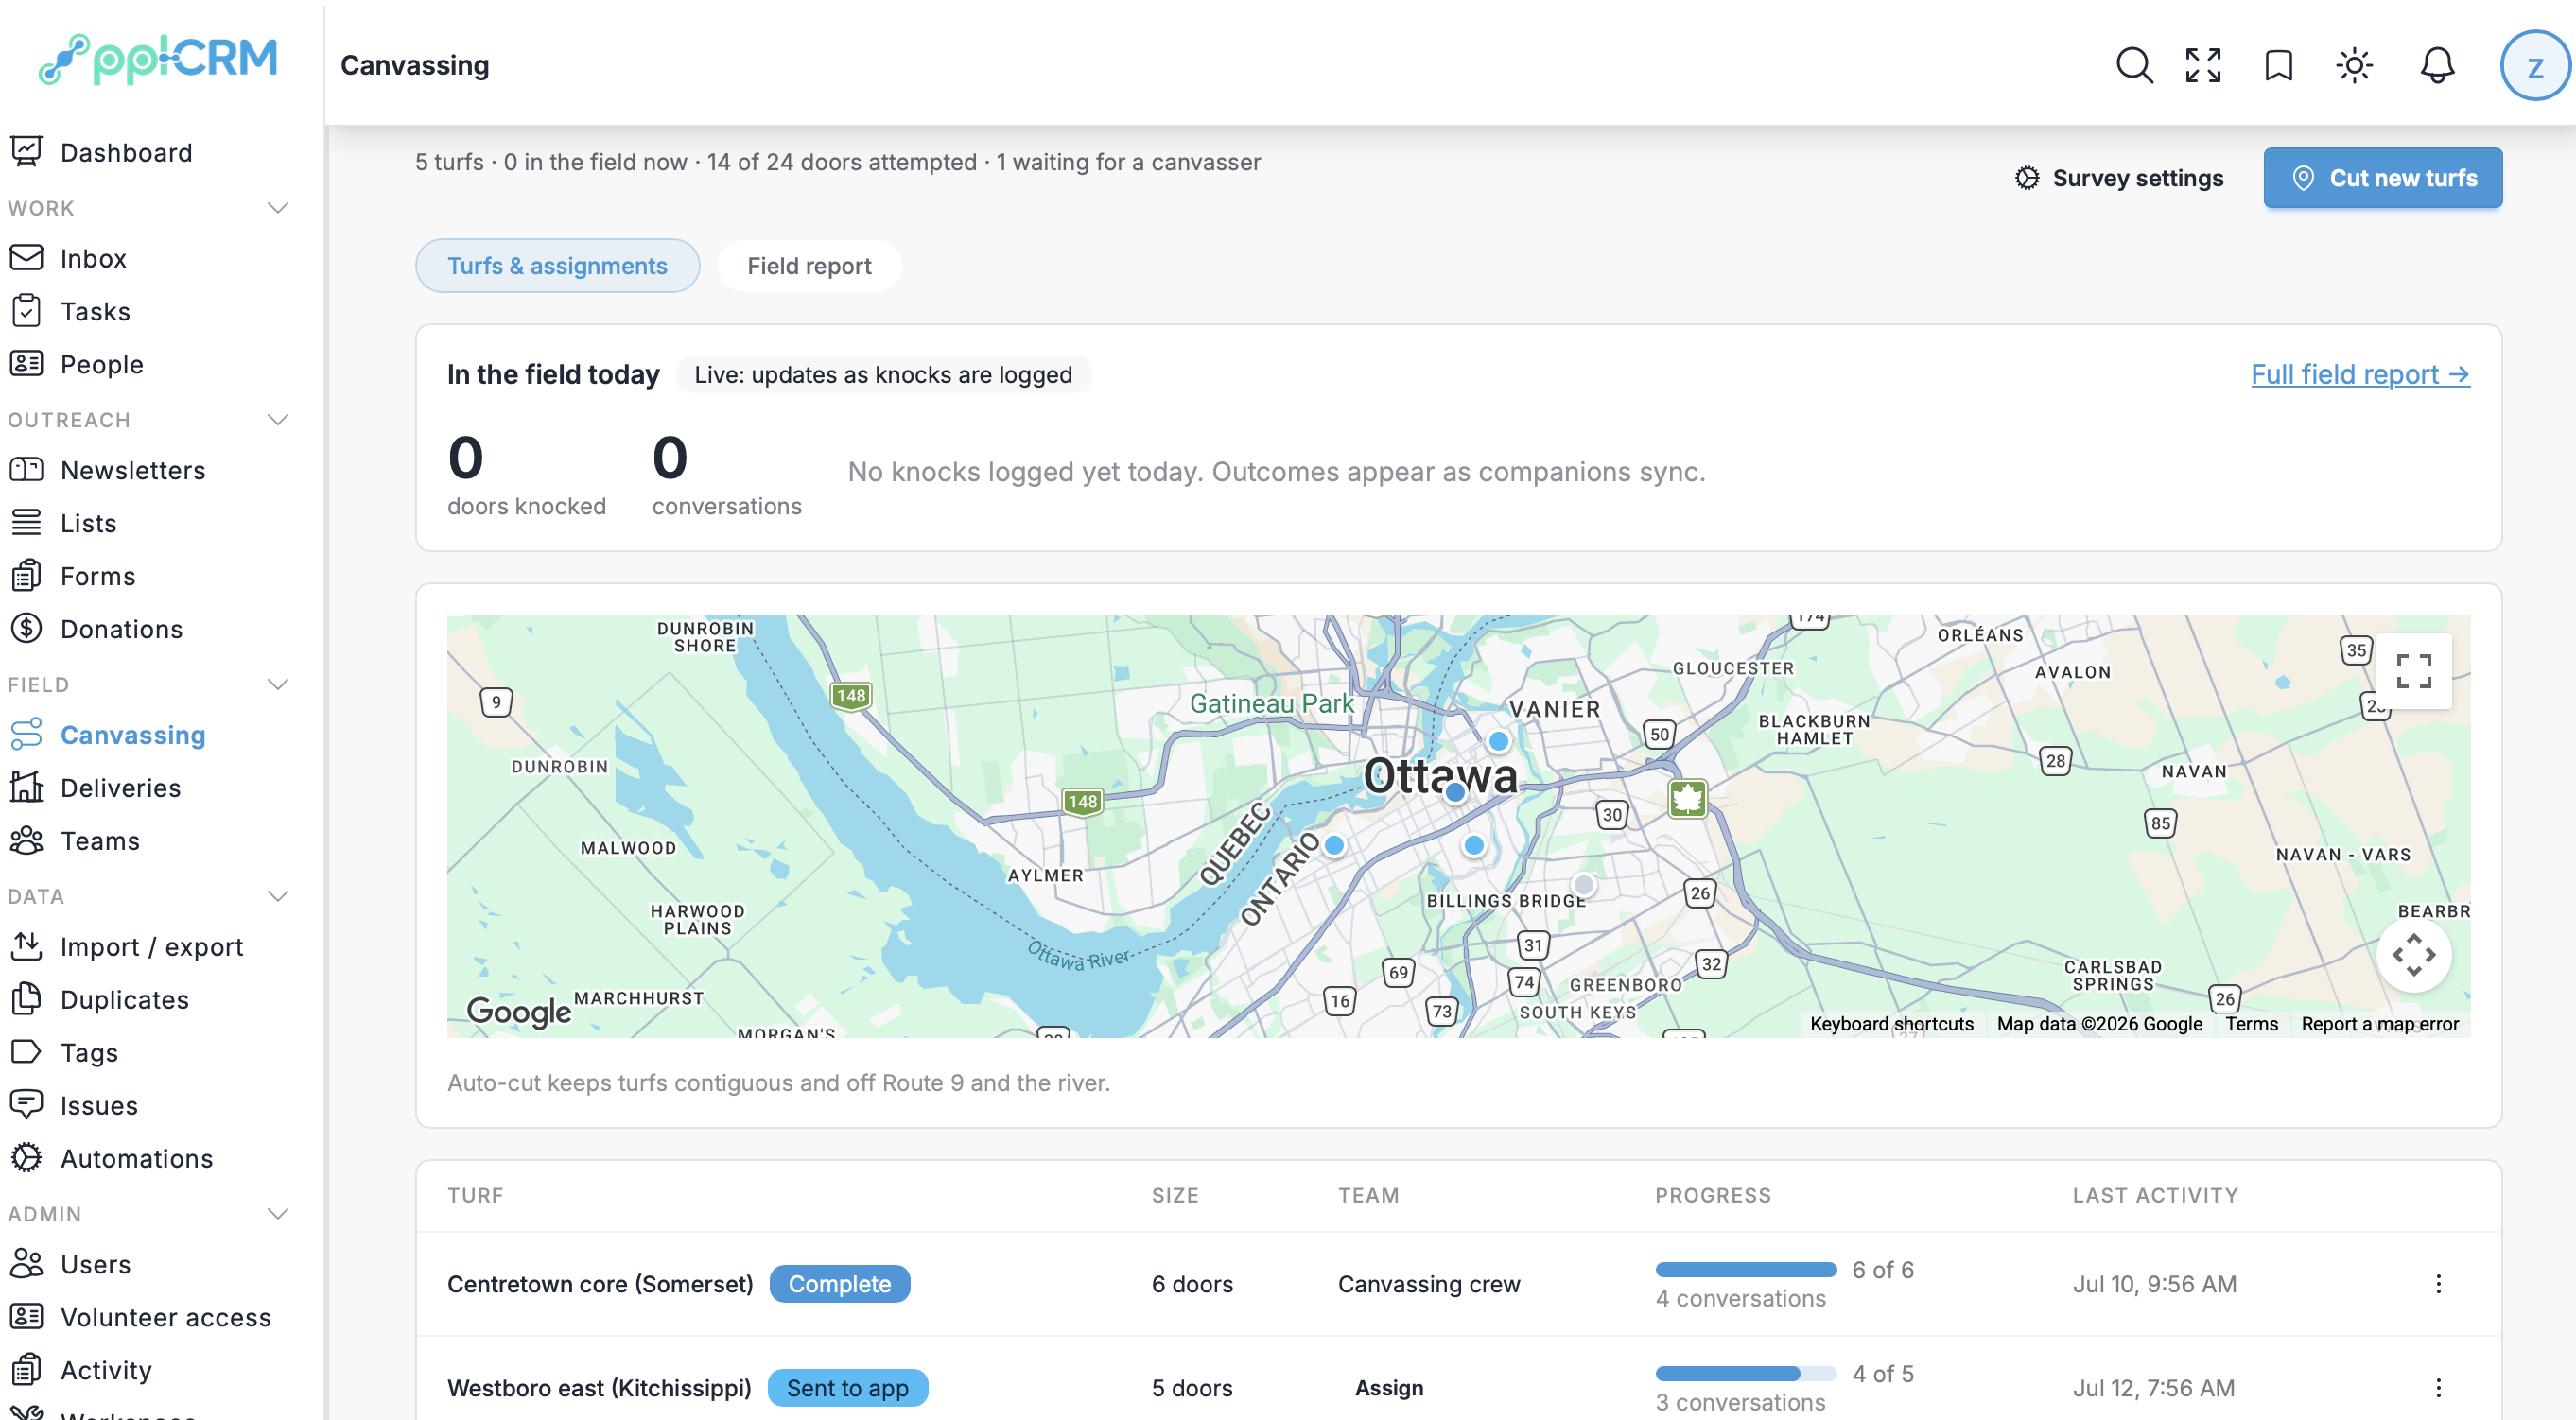Click Westboro east progress bar
This screenshot has width=2576, height=1420.
[1746, 1373]
